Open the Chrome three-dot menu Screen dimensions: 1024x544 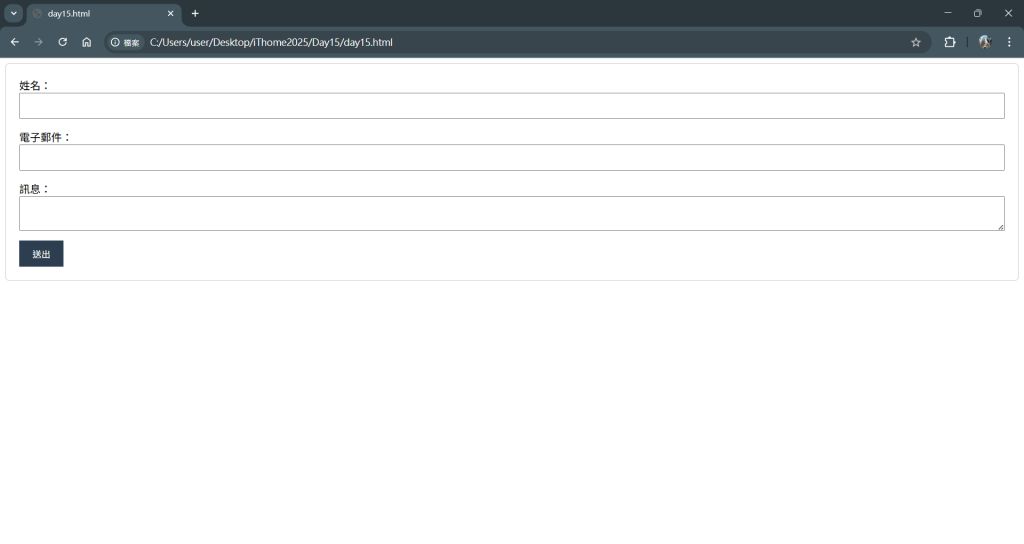click(x=1009, y=42)
